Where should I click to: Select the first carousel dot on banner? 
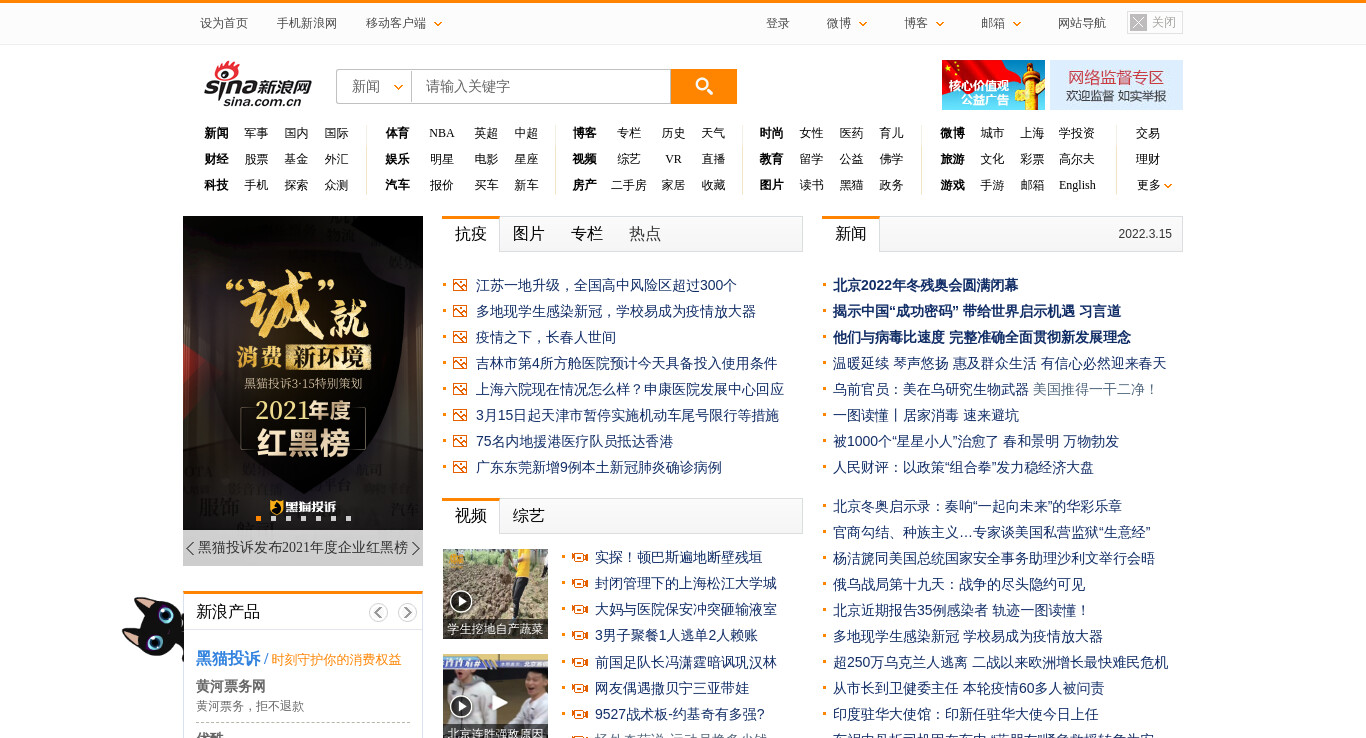[x=258, y=518]
